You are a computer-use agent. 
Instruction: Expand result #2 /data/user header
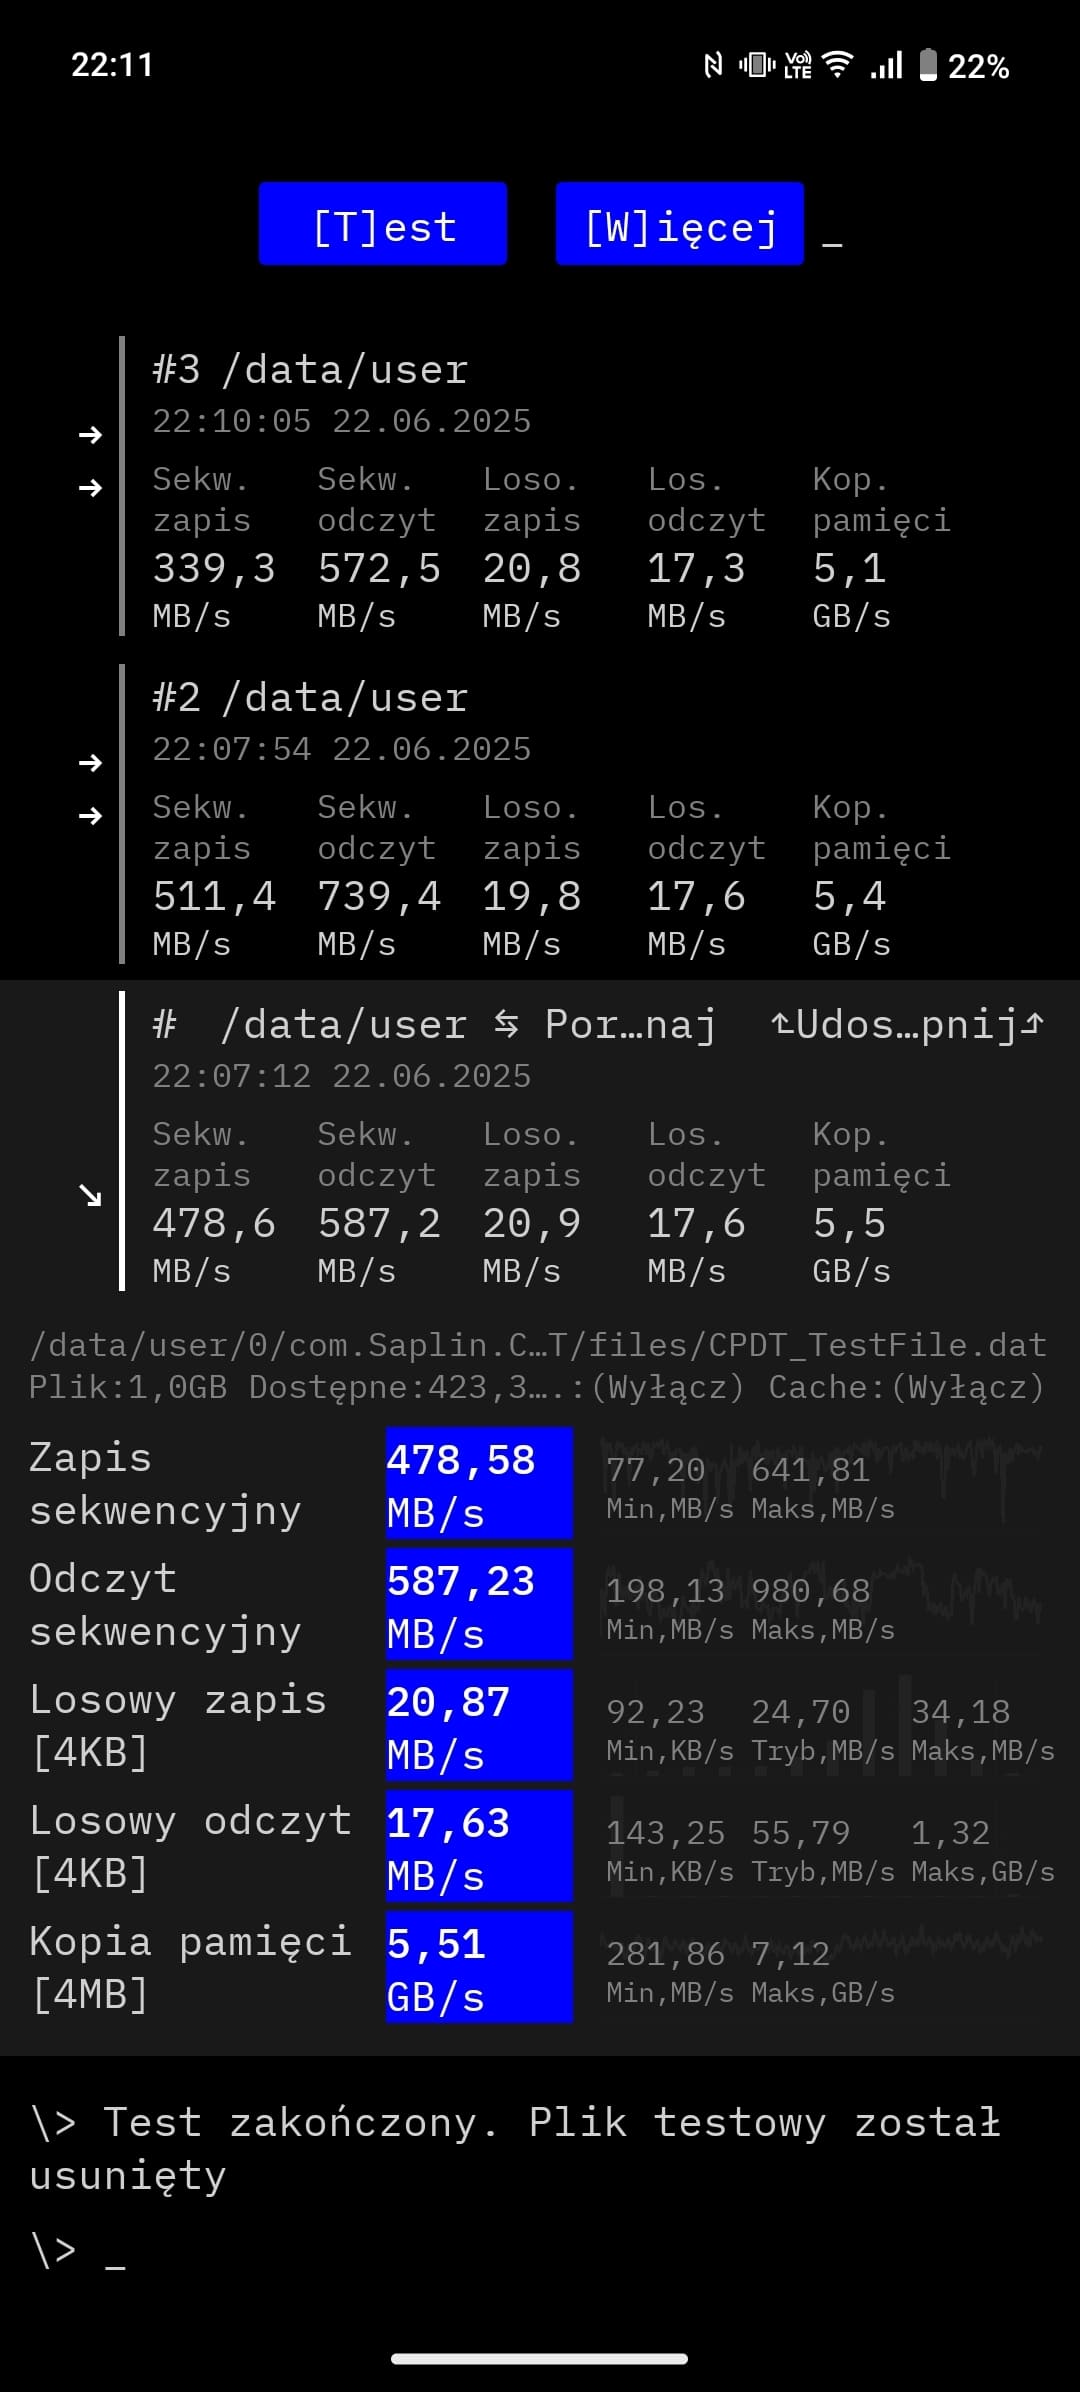coord(310,698)
